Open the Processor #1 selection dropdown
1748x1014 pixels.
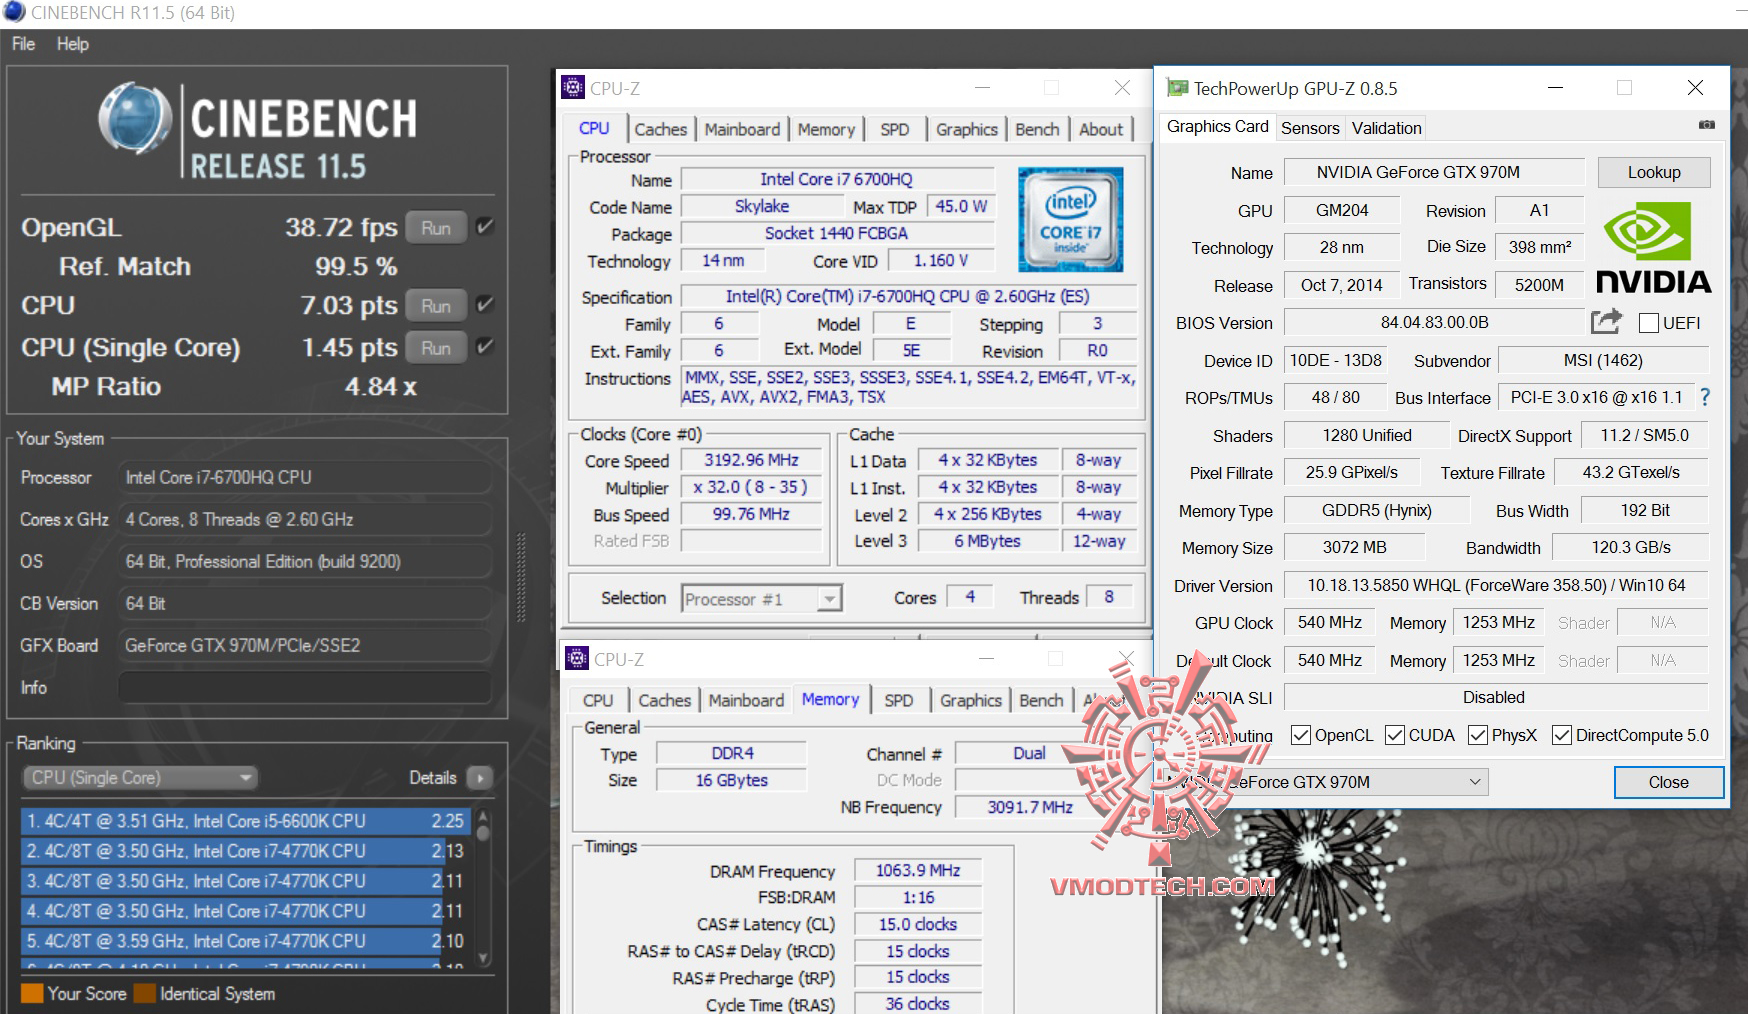point(762,598)
